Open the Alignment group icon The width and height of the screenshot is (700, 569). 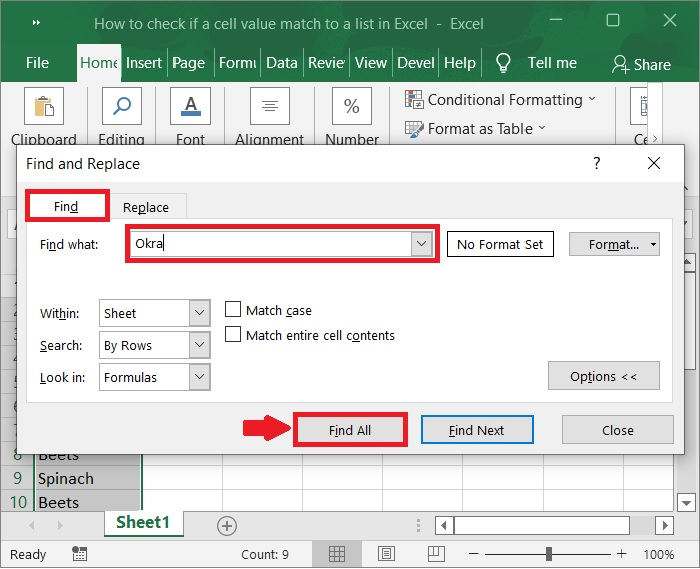(x=270, y=107)
